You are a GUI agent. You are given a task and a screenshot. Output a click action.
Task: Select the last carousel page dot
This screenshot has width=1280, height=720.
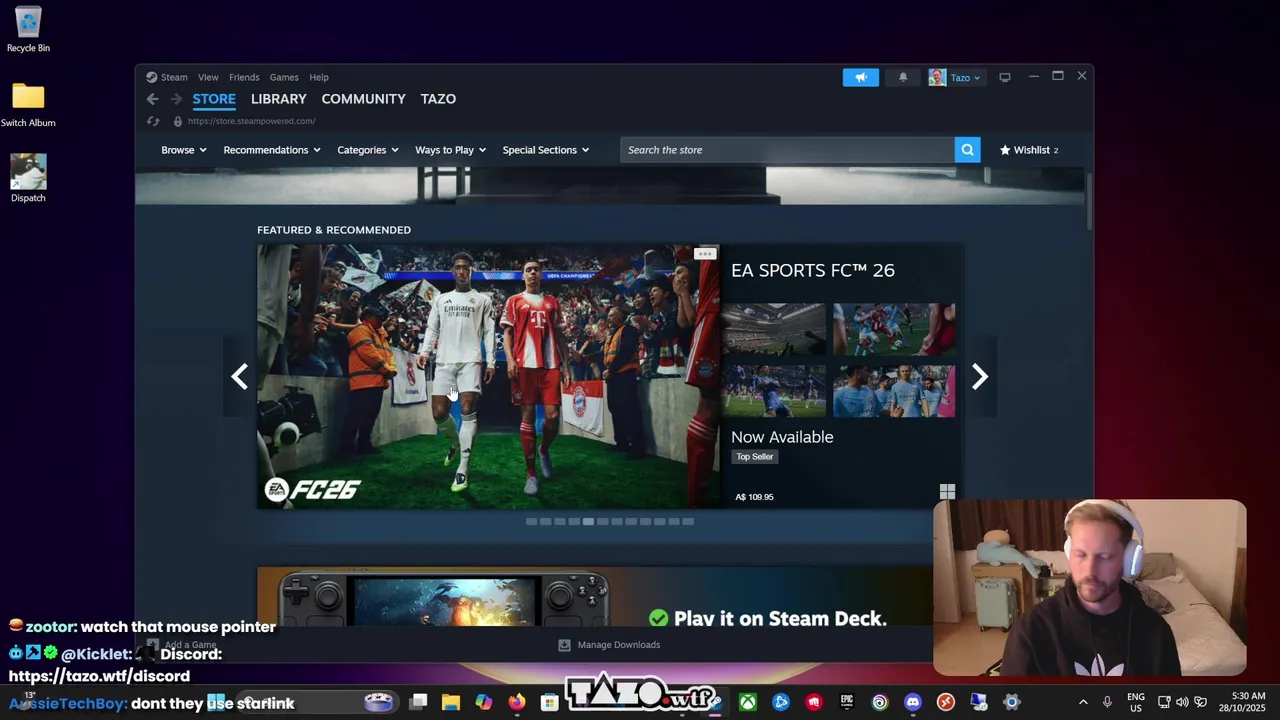(x=688, y=521)
